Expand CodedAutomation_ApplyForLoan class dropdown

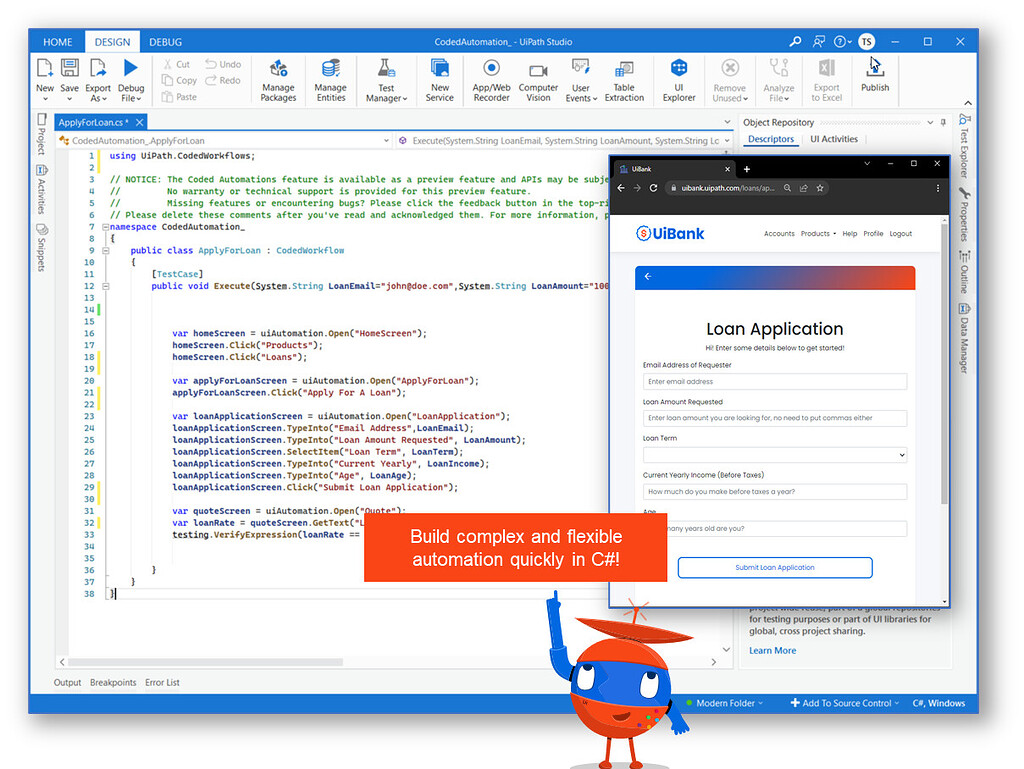click(386, 140)
